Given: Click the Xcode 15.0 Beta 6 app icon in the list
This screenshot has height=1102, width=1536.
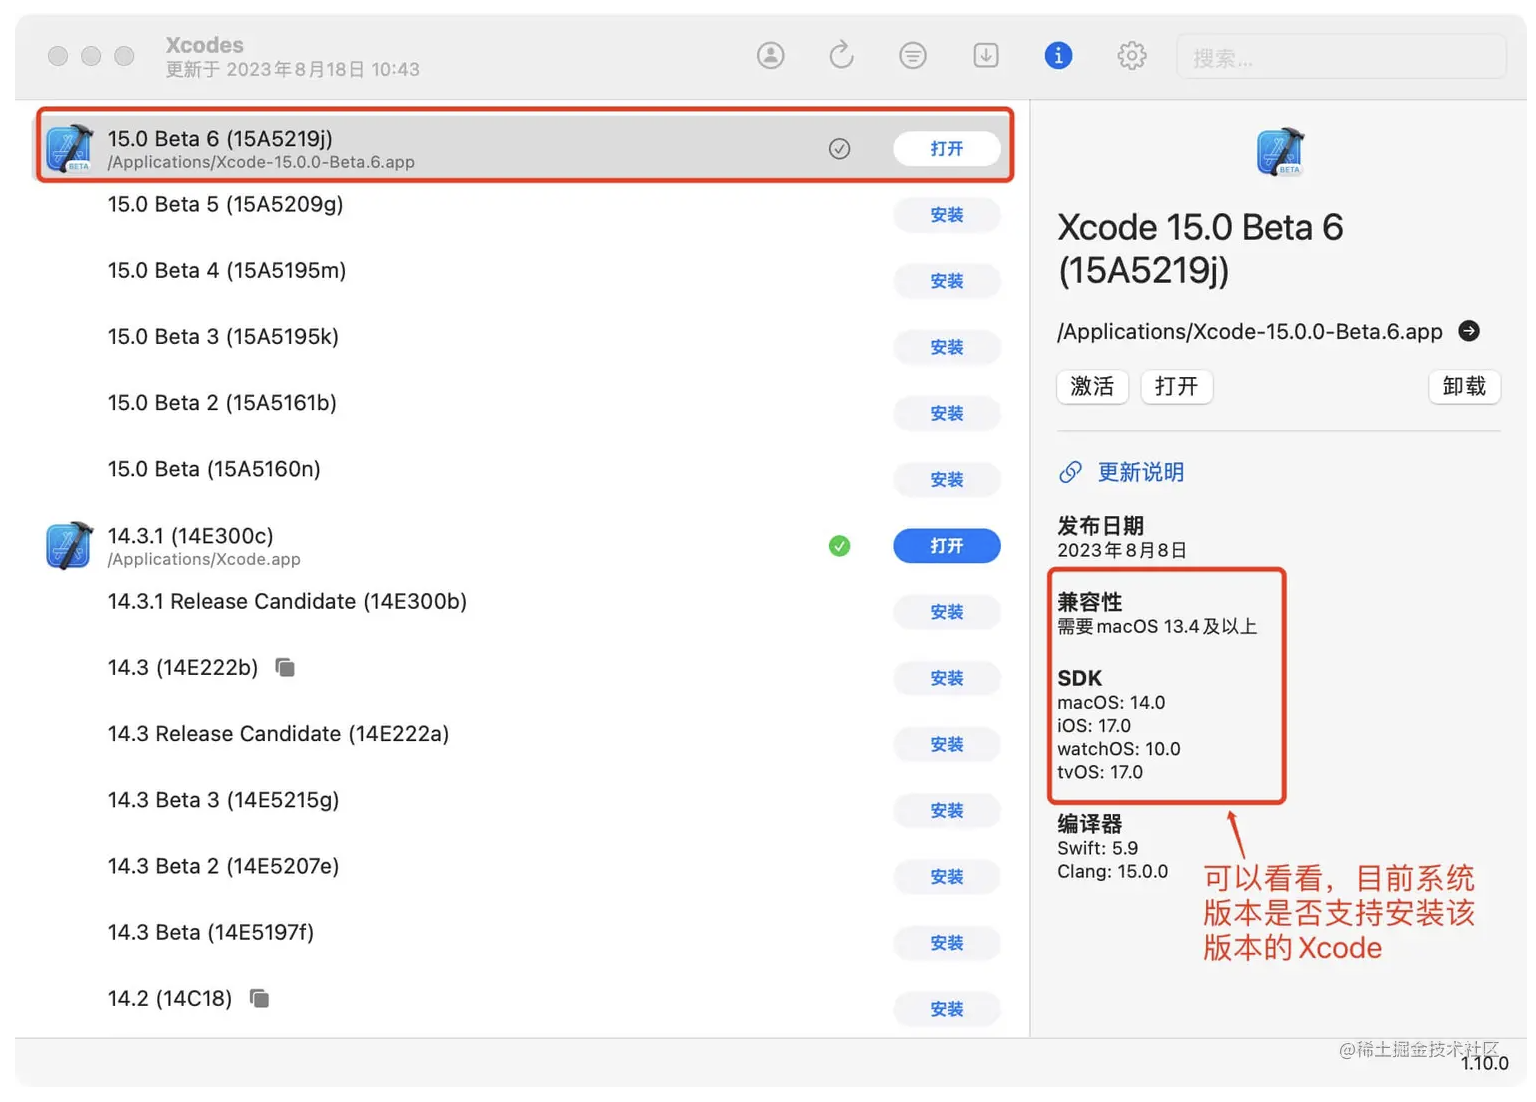Looking at the screenshot, I should click(x=69, y=148).
